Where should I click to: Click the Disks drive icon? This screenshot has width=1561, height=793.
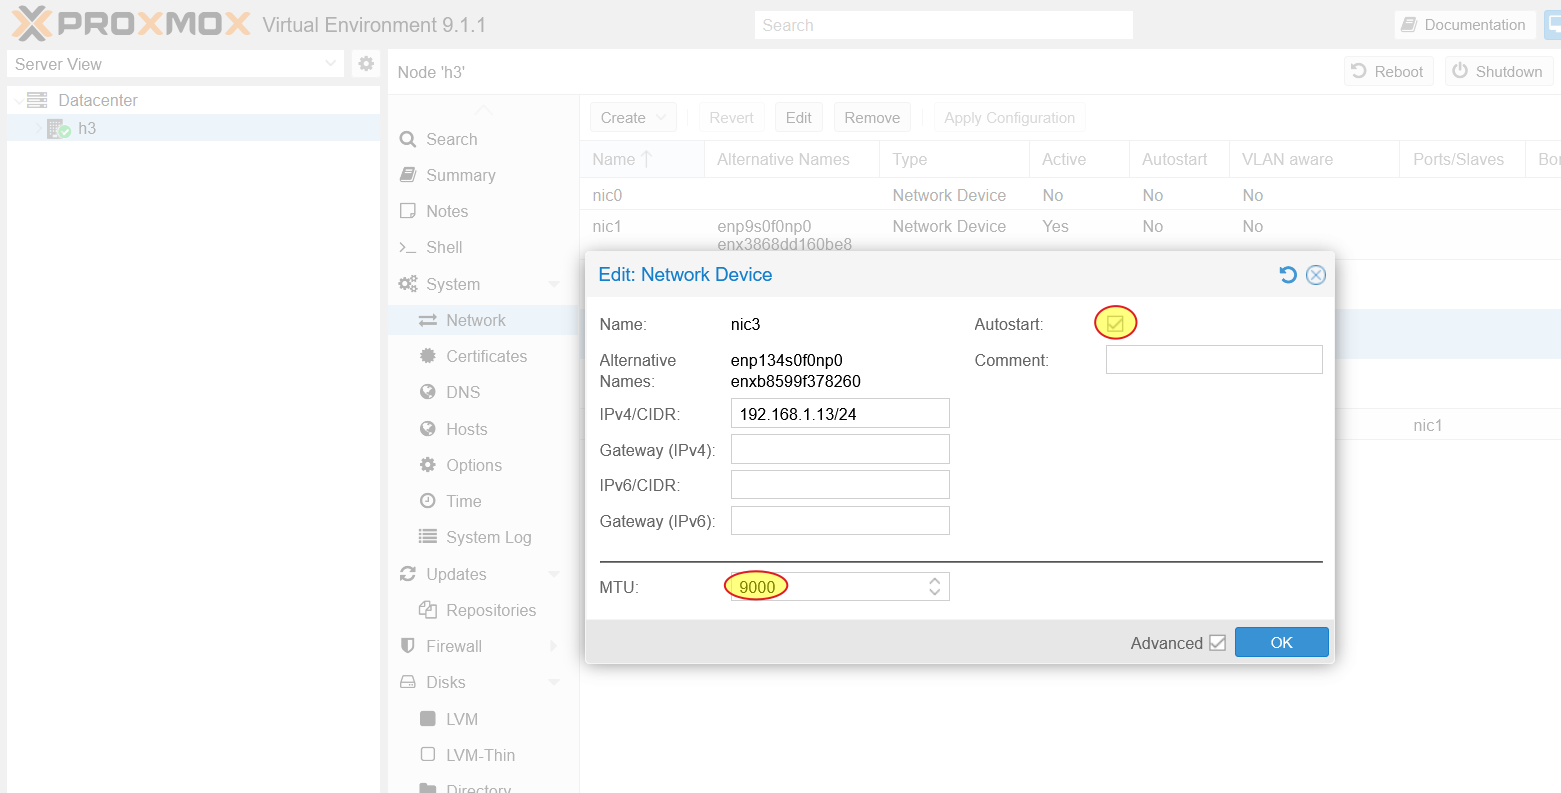pos(408,682)
